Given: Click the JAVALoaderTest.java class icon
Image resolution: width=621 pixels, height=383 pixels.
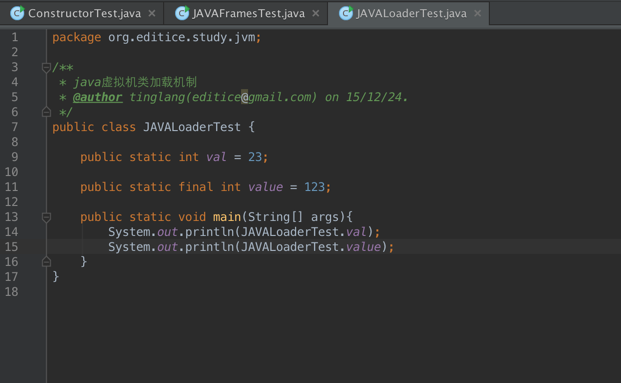Looking at the screenshot, I should 346,13.
